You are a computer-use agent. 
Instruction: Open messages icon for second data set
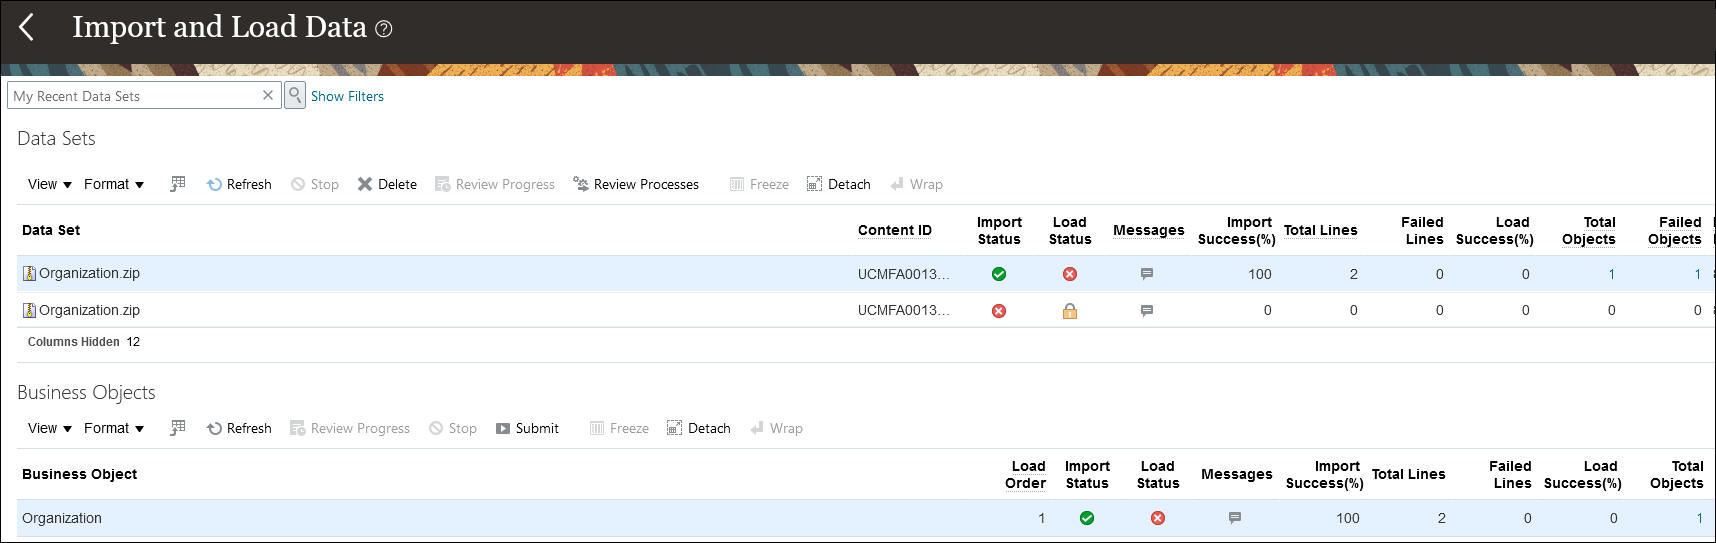click(1147, 311)
